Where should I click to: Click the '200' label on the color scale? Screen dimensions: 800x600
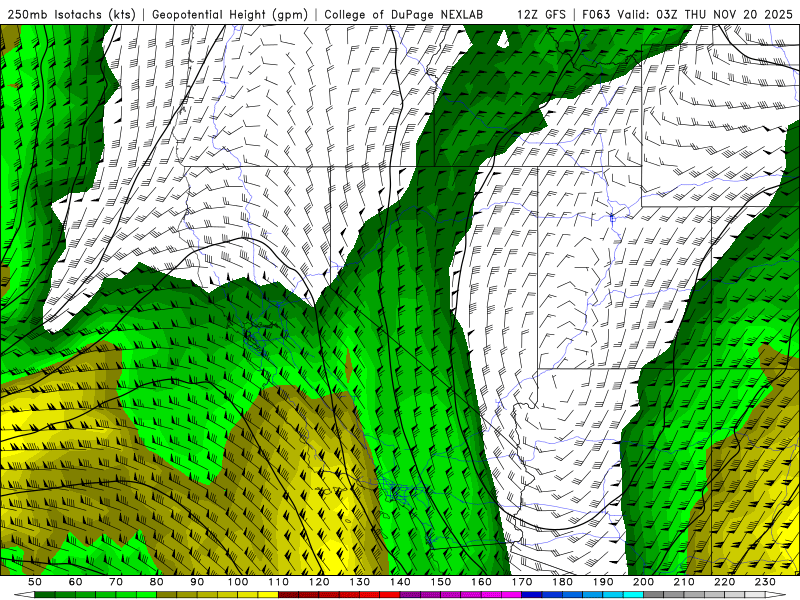643,582
